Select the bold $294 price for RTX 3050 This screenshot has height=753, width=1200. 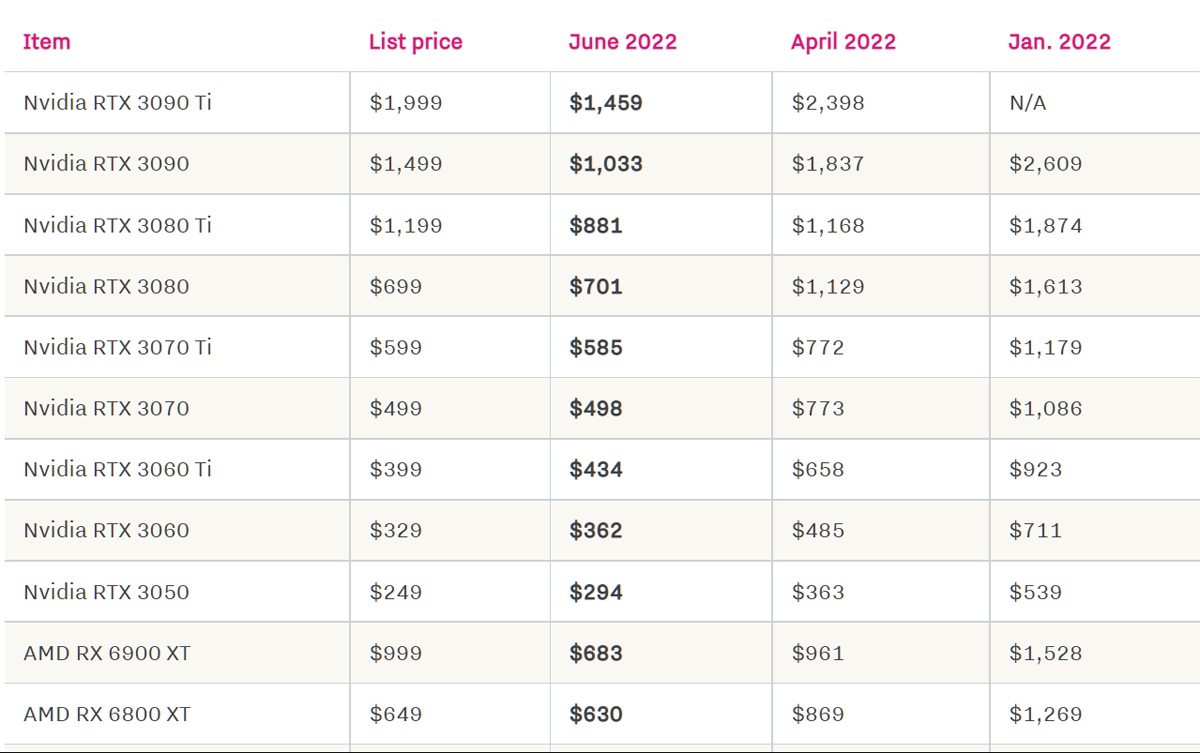[x=596, y=592]
